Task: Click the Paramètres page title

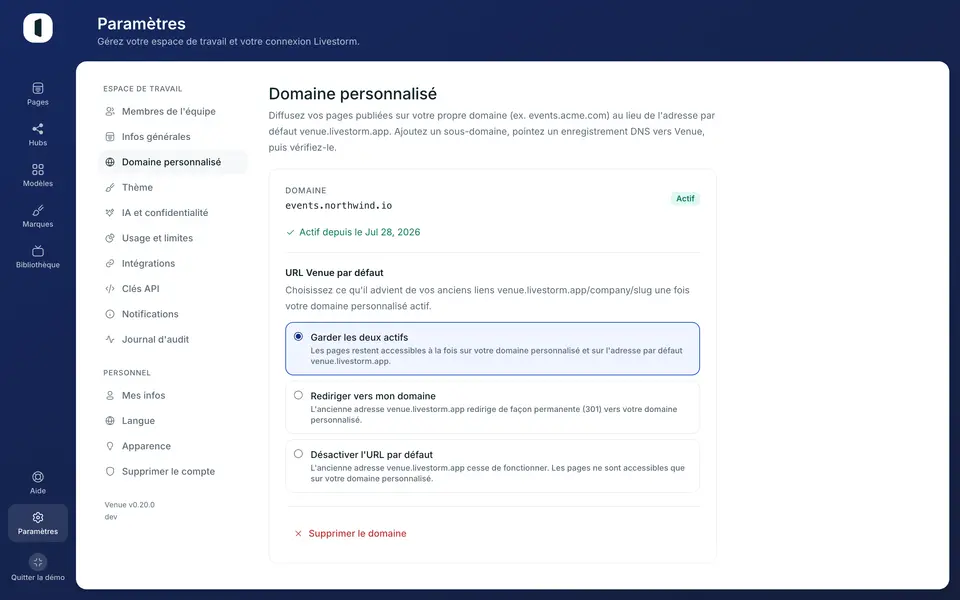Action: [141, 24]
